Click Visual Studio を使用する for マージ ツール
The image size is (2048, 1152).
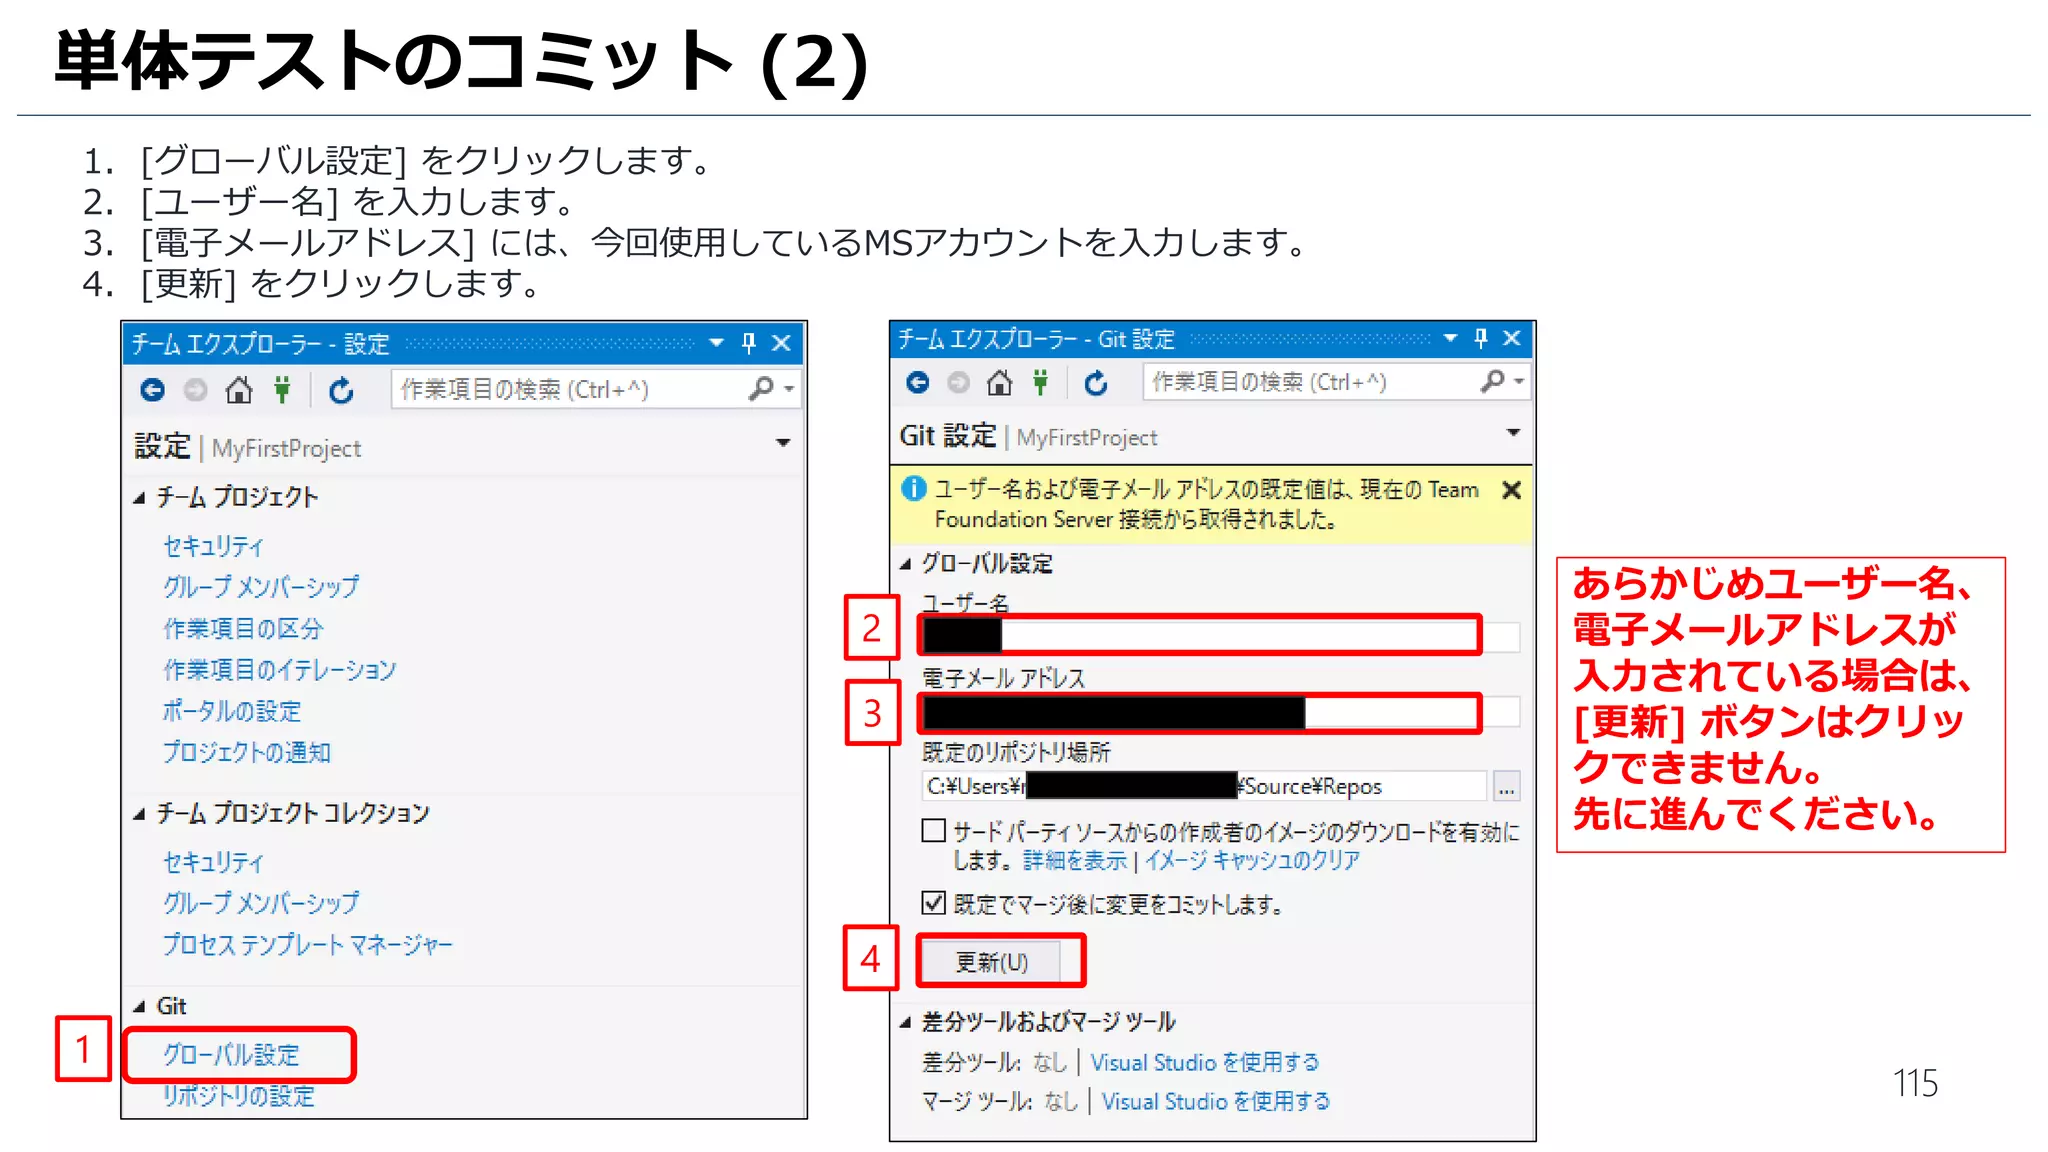click(1216, 1101)
